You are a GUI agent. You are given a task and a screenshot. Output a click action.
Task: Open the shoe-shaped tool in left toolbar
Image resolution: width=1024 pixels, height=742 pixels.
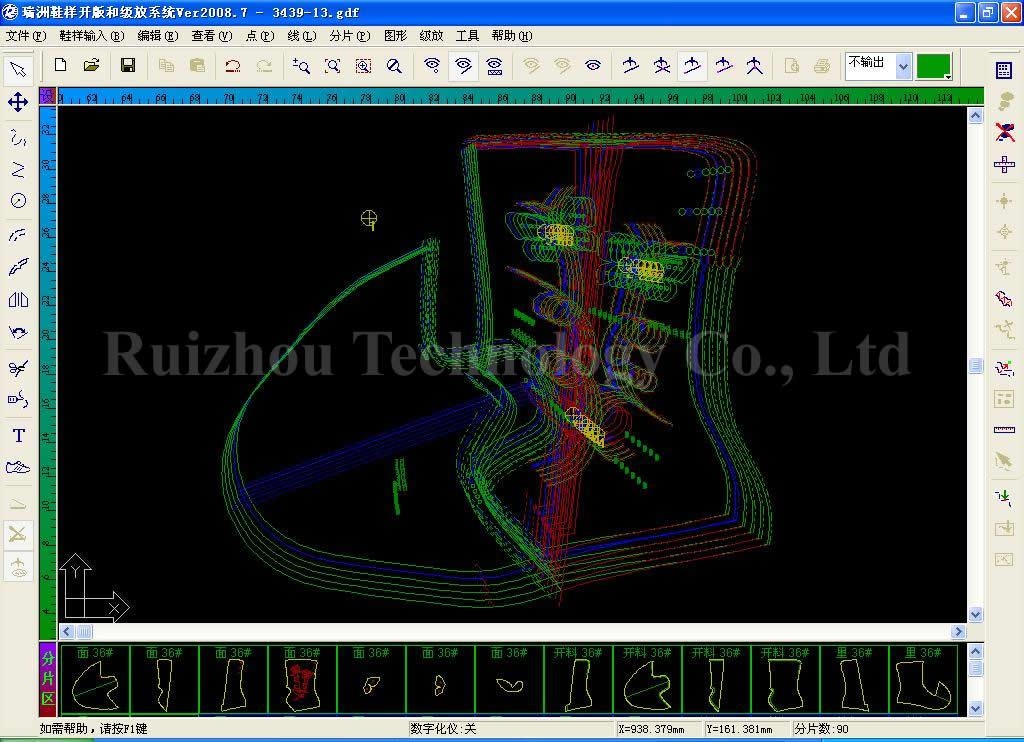click(18, 468)
